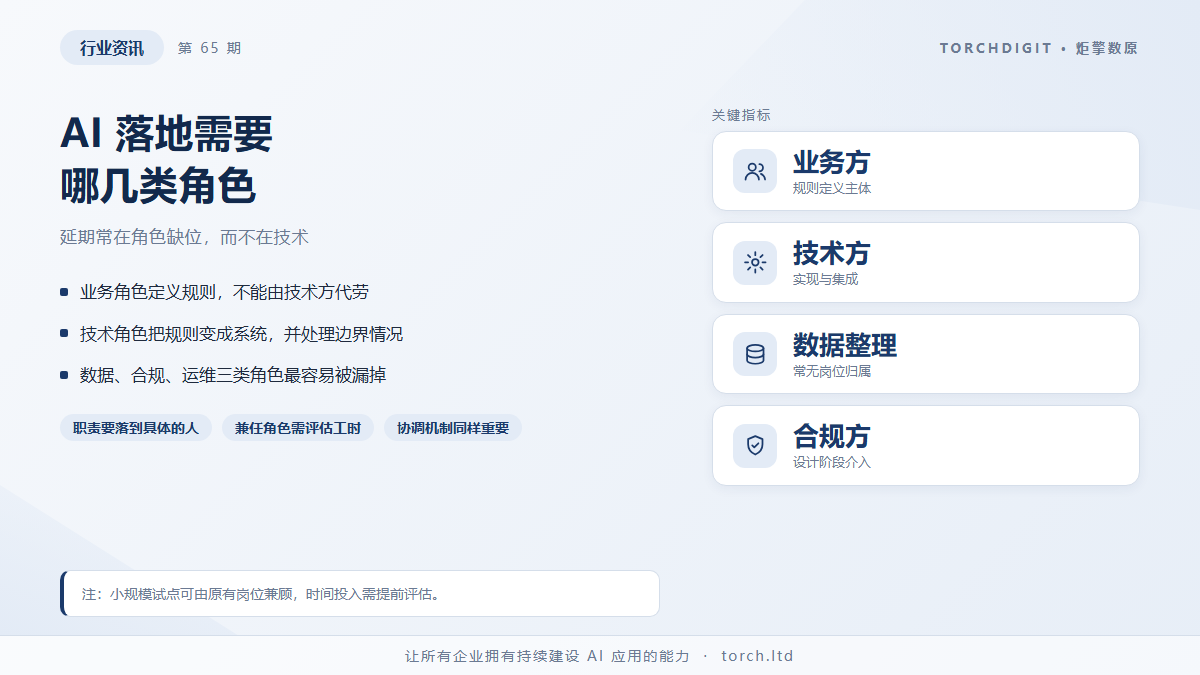1200x675 pixels.
Task: Click the 设计阶段介入 caption
Action: [832, 462]
